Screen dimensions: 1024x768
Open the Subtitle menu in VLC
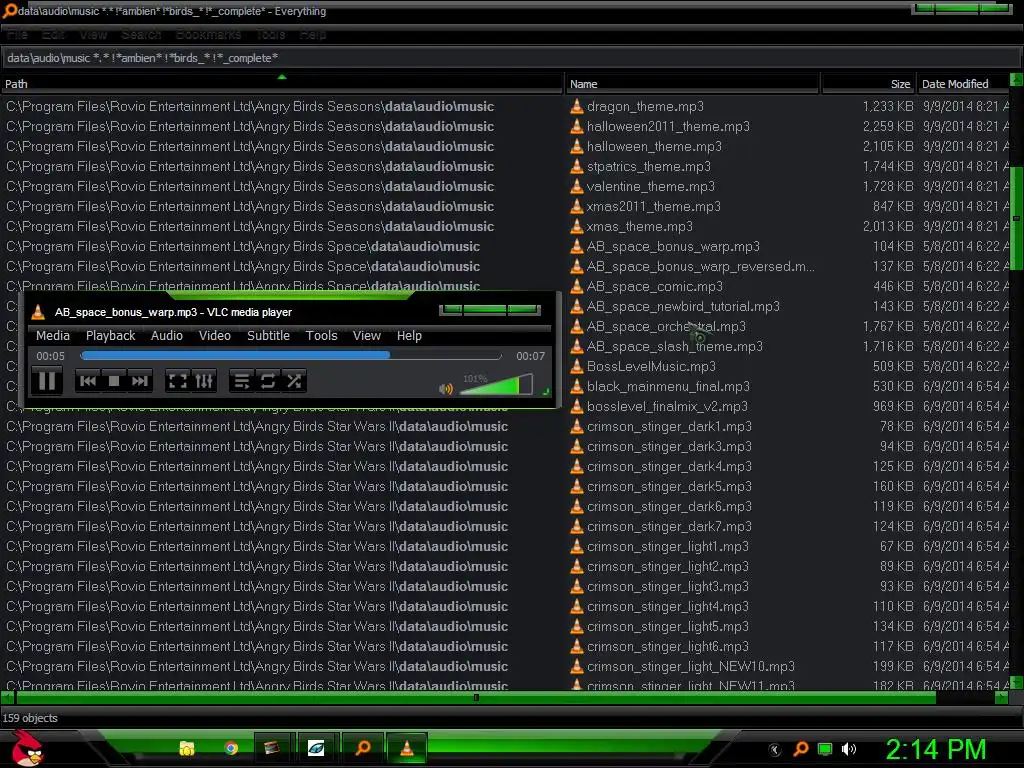point(268,336)
